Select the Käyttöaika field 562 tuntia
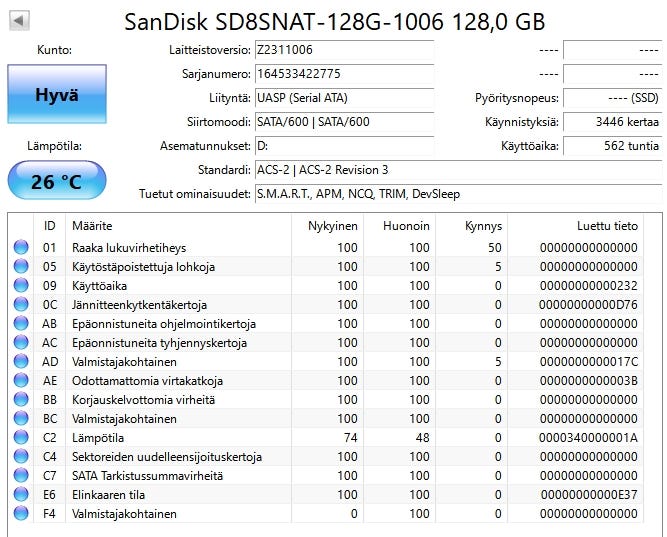667x537 pixels. point(613,146)
